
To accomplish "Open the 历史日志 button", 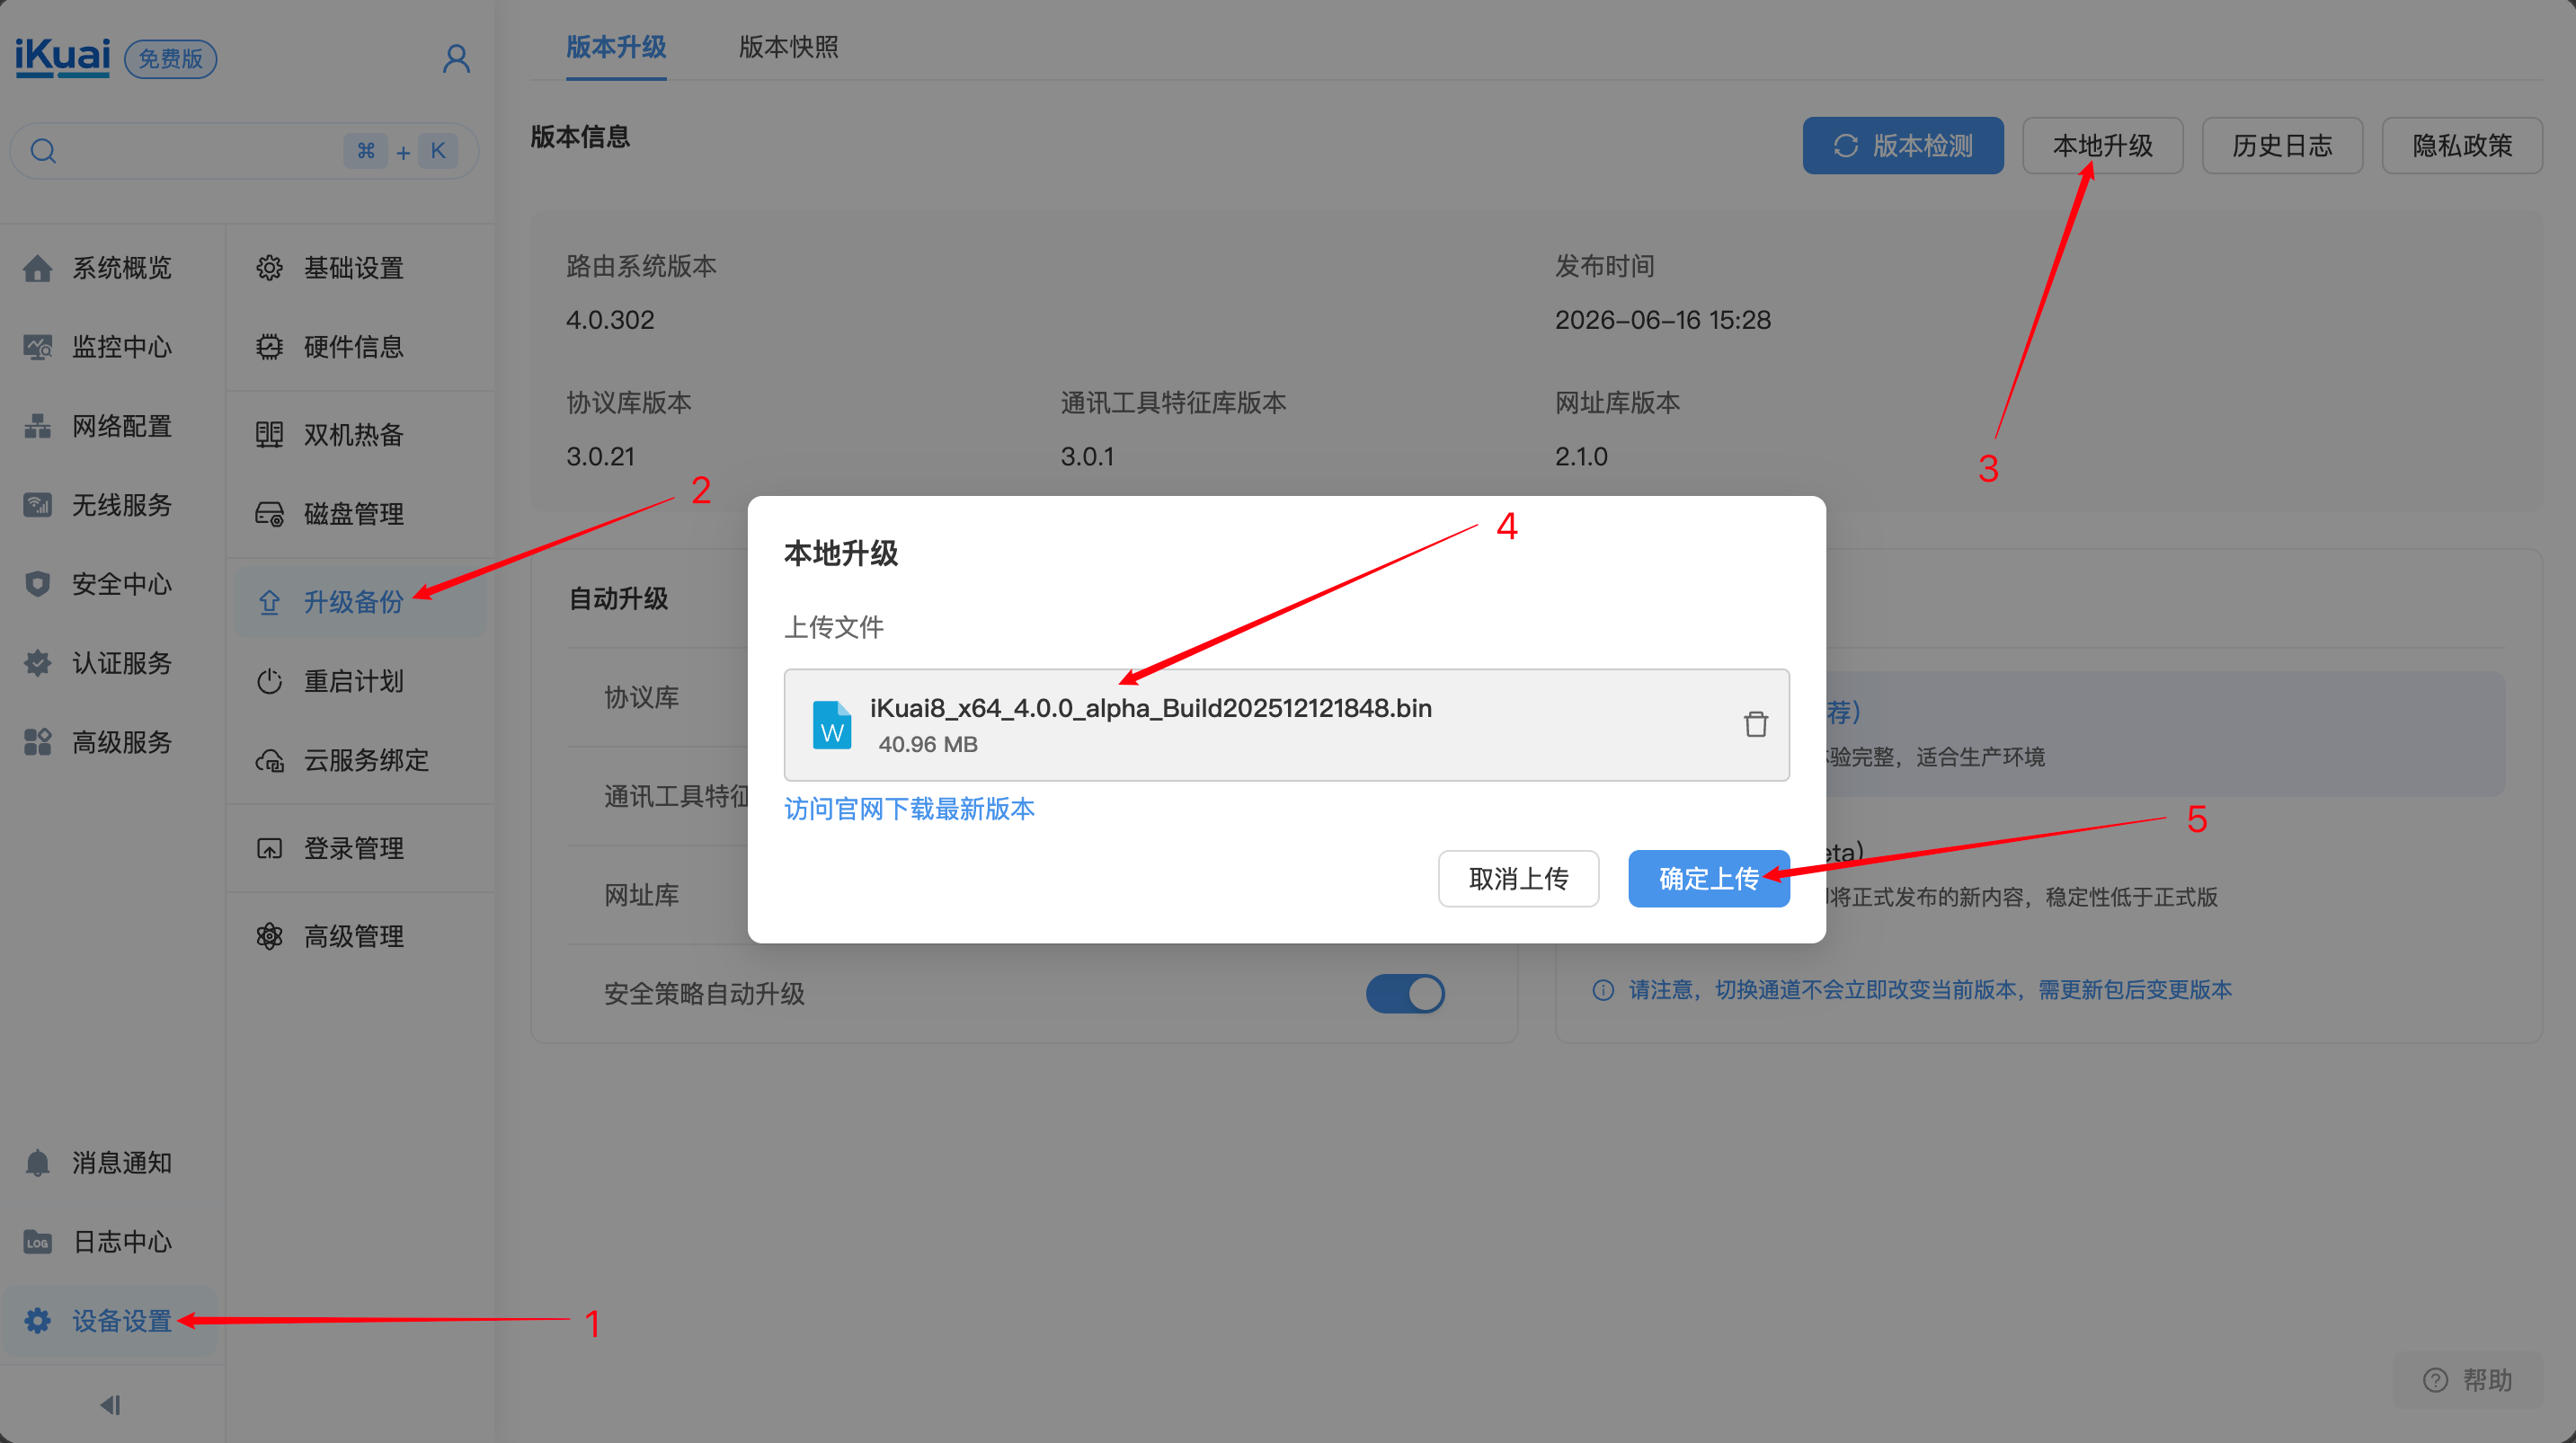I will 2282,146.
